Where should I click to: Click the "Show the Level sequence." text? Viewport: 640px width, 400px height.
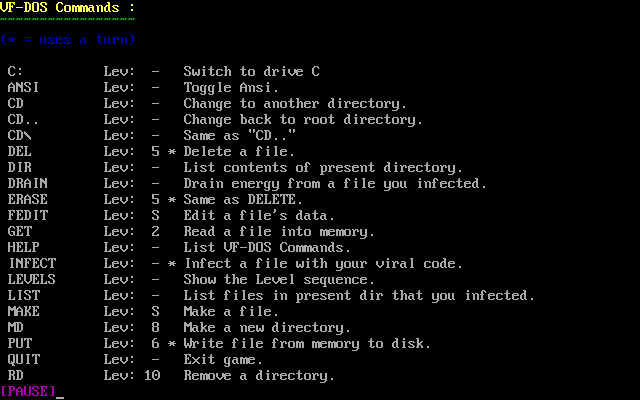point(279,279)
